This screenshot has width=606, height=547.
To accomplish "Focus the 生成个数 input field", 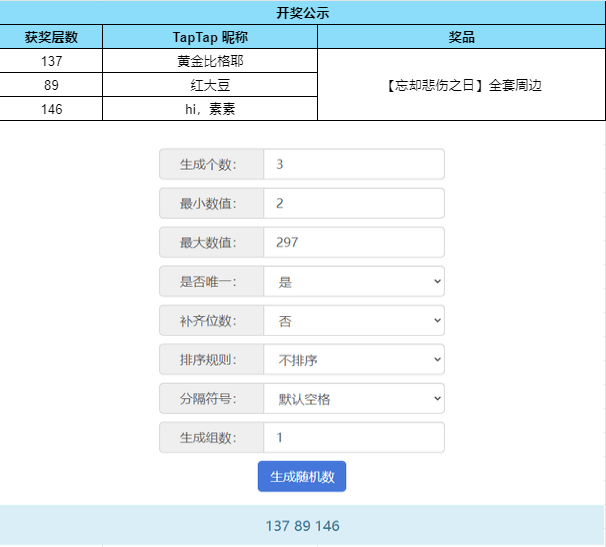I will click(354, 164).
